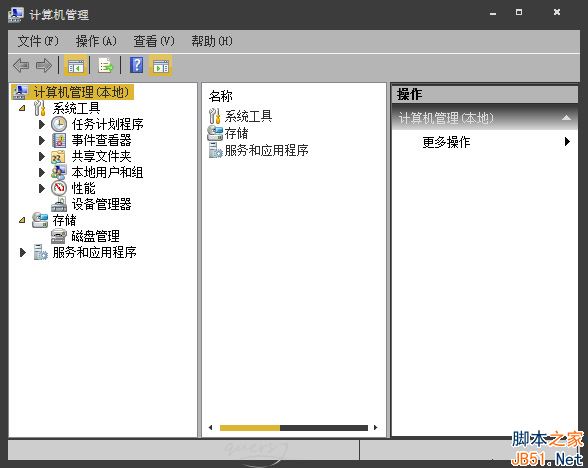Expand the Shared Folders (共享文件夹) node
Screen dimensions: 588x468
[42, 156]
